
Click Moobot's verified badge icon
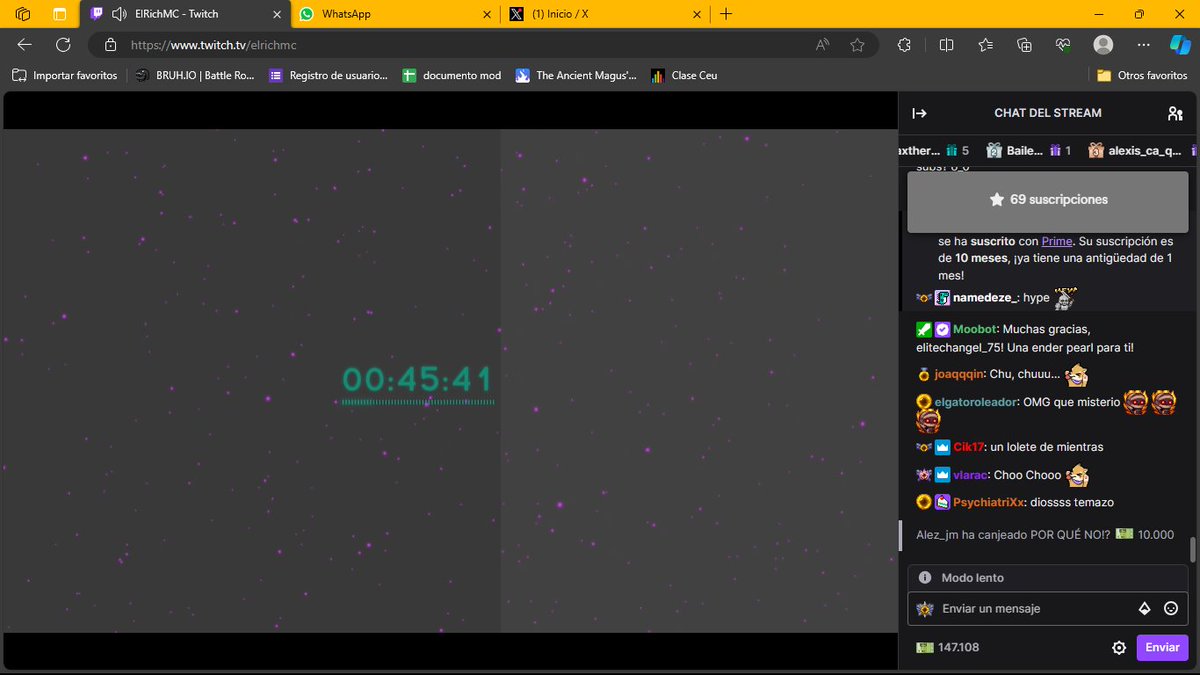click(x=942, y=329)
